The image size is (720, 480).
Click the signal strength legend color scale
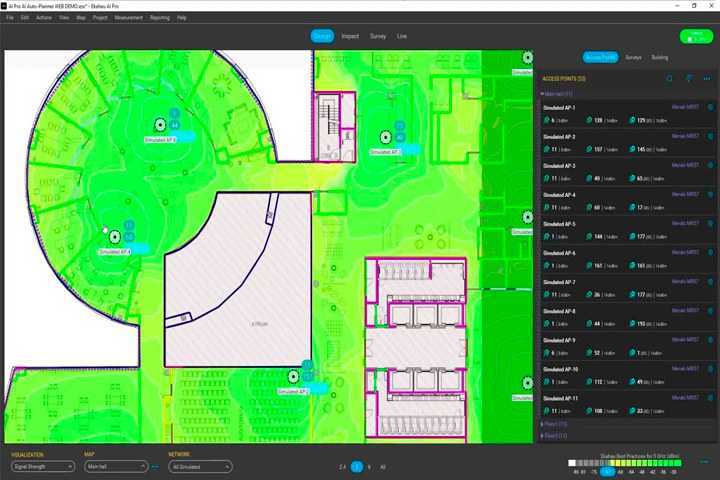click(x=625, y=463)
